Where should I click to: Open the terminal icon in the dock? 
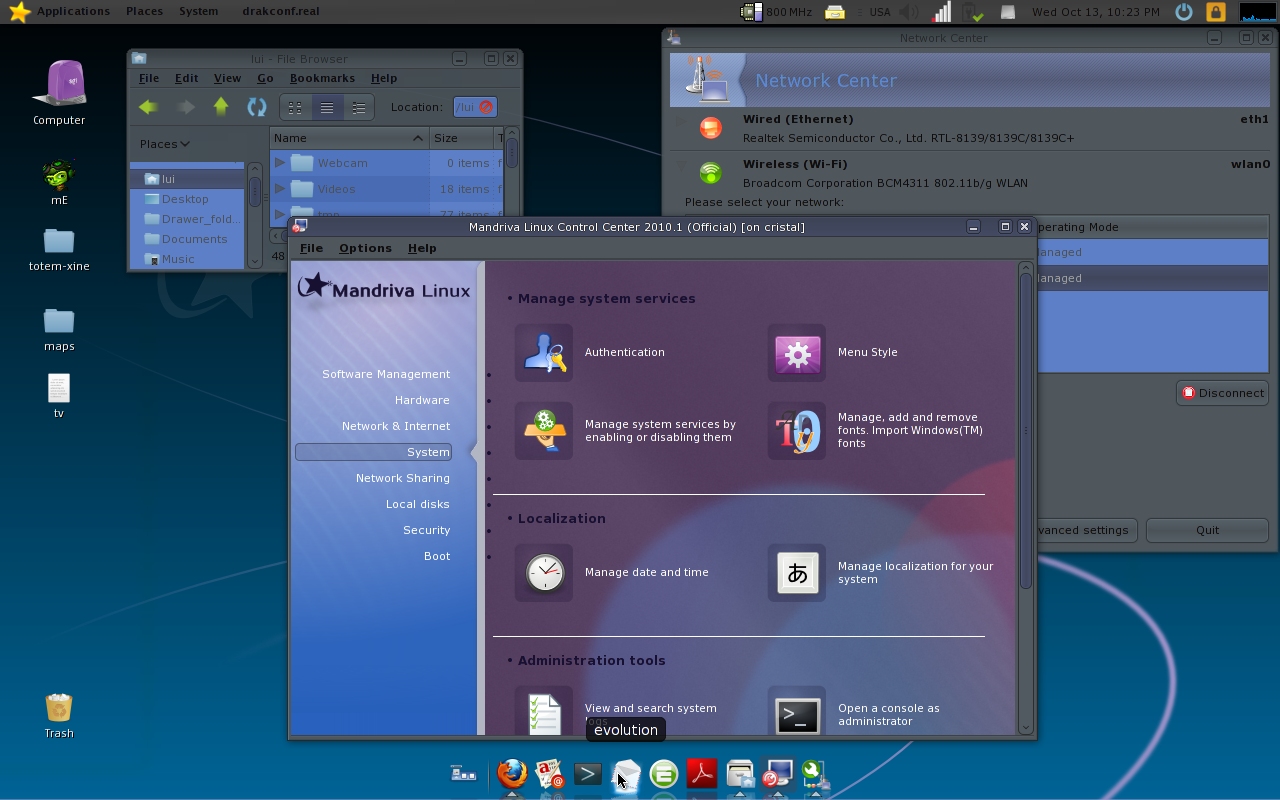pyautogui.click(x=588, y=774)
